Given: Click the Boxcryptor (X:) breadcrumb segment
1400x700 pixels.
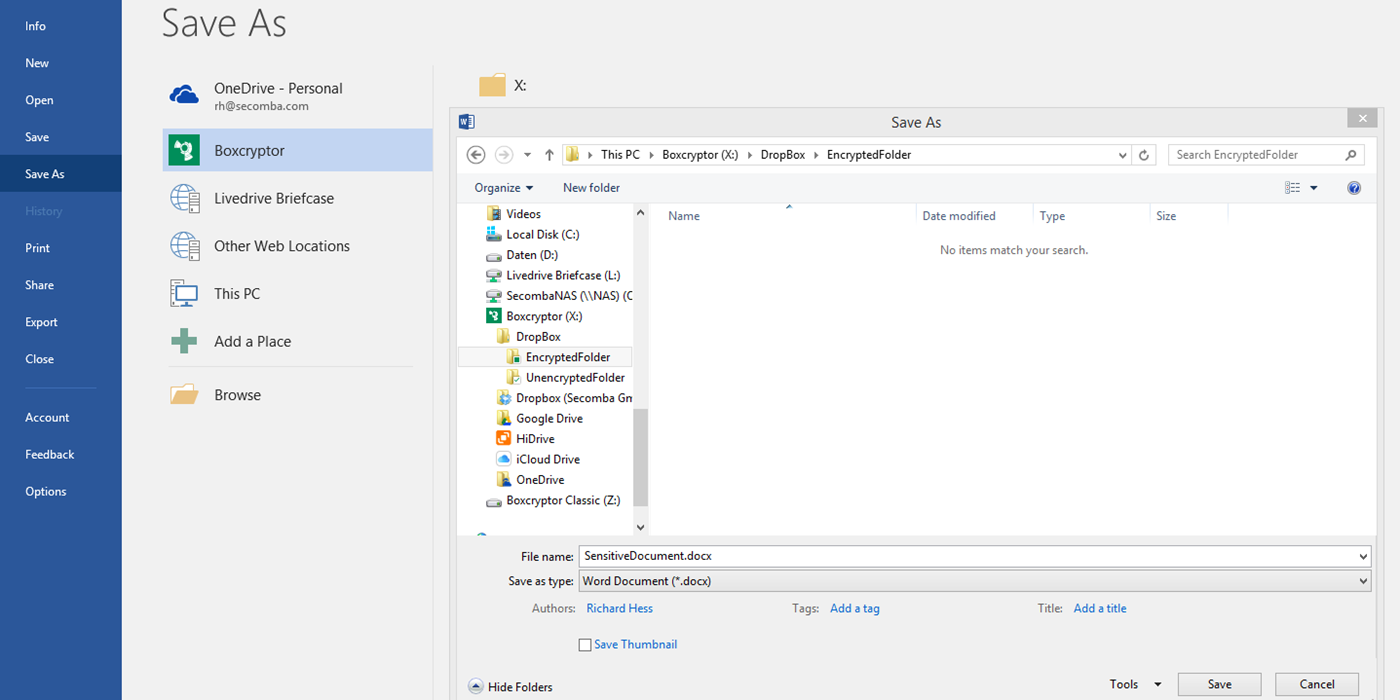Looking at the screenshot, I should pyautogui.click(x=700, y=155).
